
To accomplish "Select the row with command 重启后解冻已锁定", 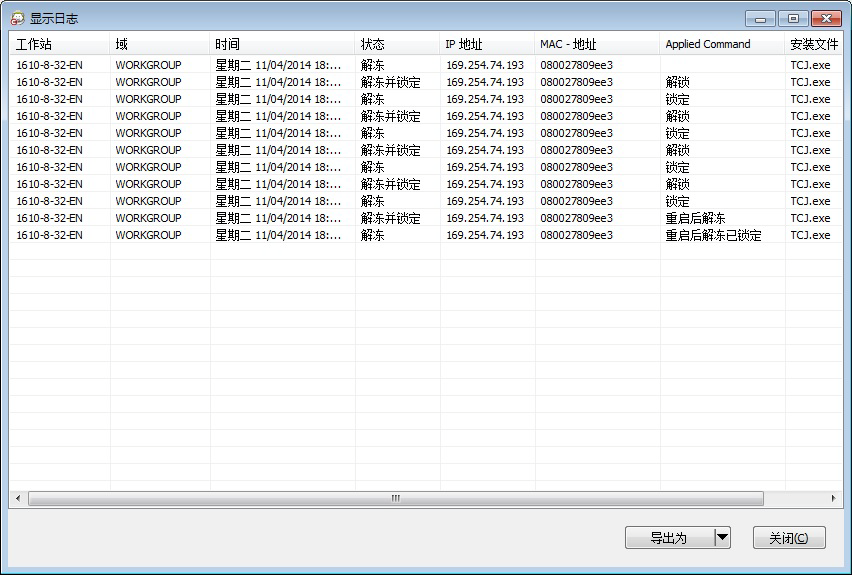I will click(x=425, y=235).
